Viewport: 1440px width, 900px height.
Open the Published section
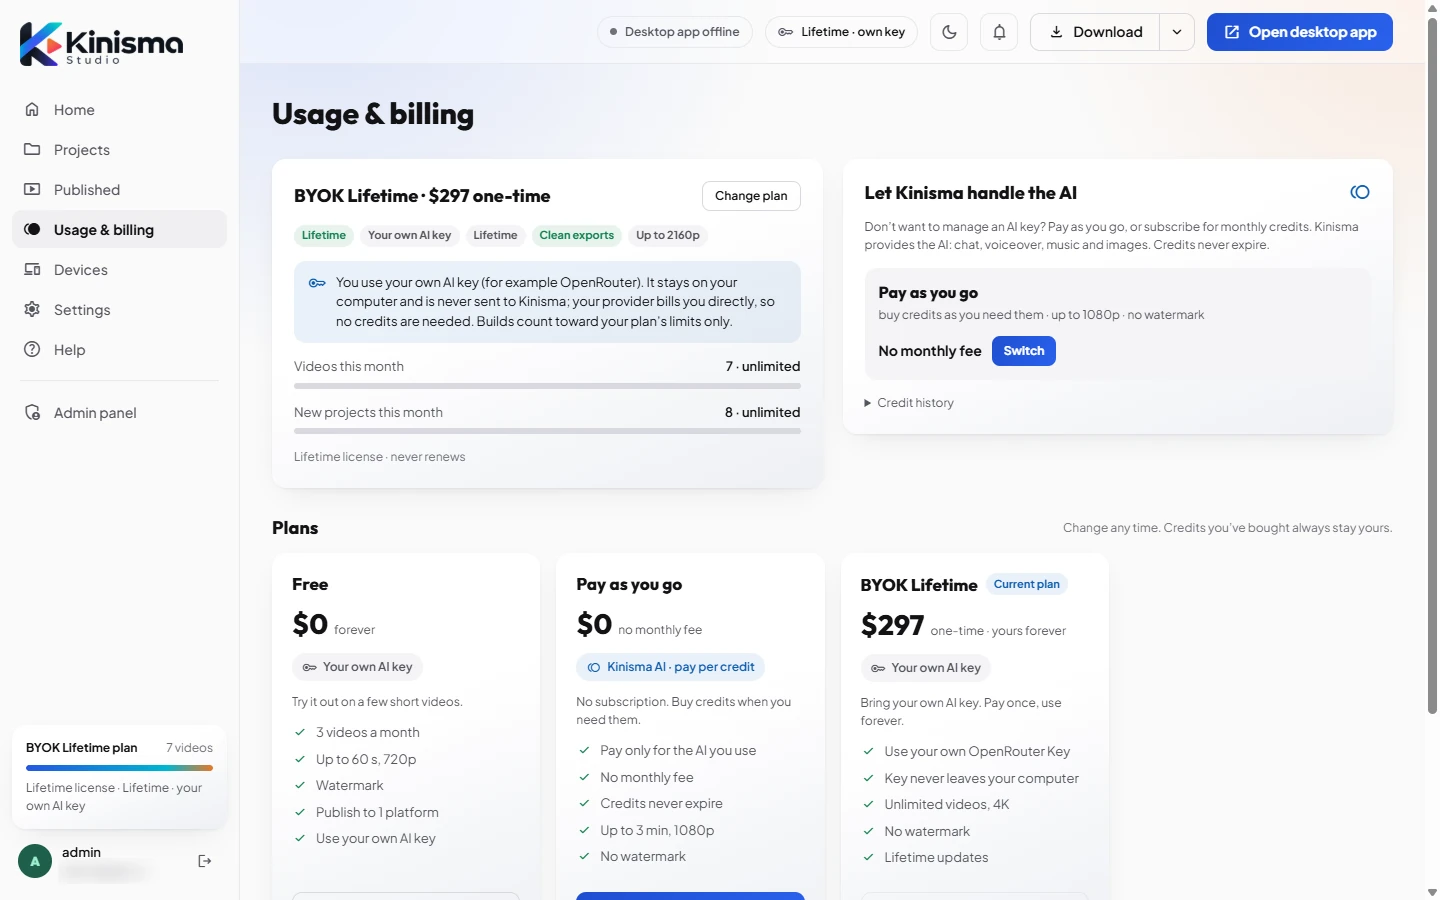coord(119,190)
